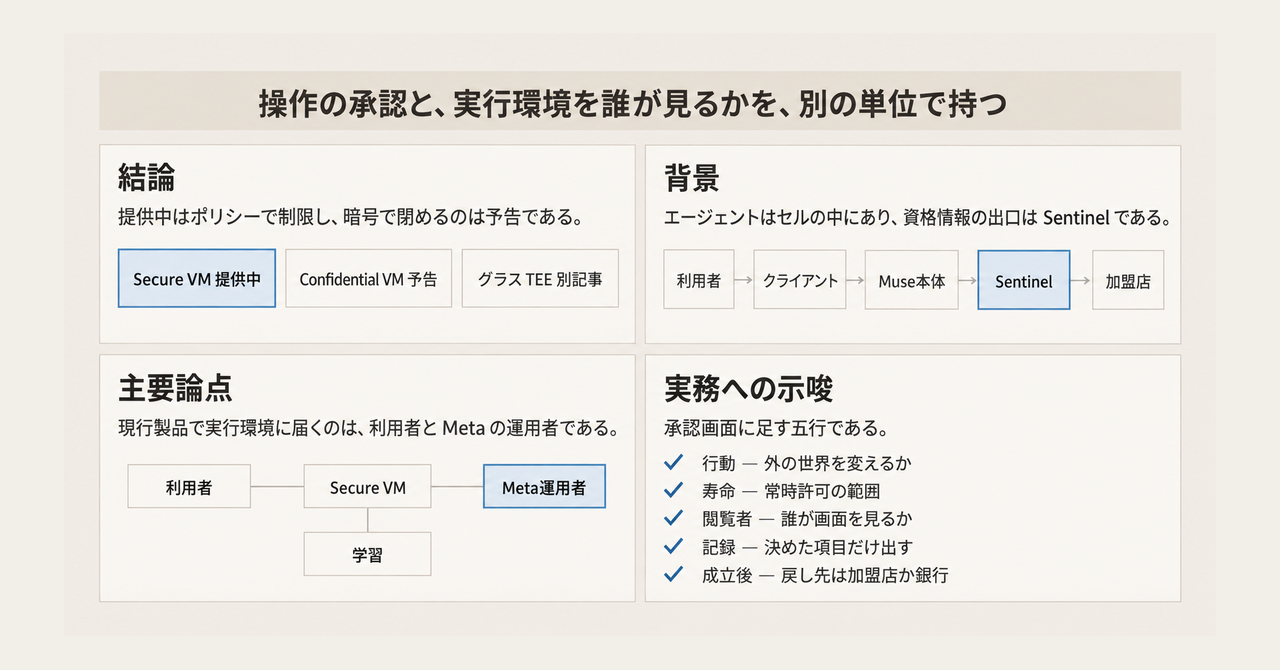Click the checkmark beside 行動
Image resolution: width=1280 pixels, height=670 pixels.
tap(673, 463)
